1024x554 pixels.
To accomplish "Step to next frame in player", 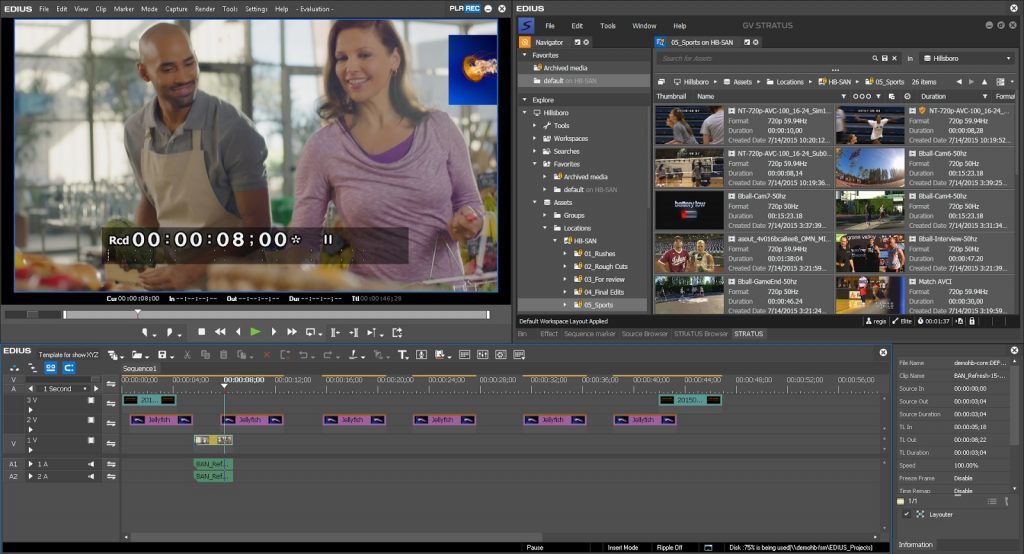I will tap(274, 332).
